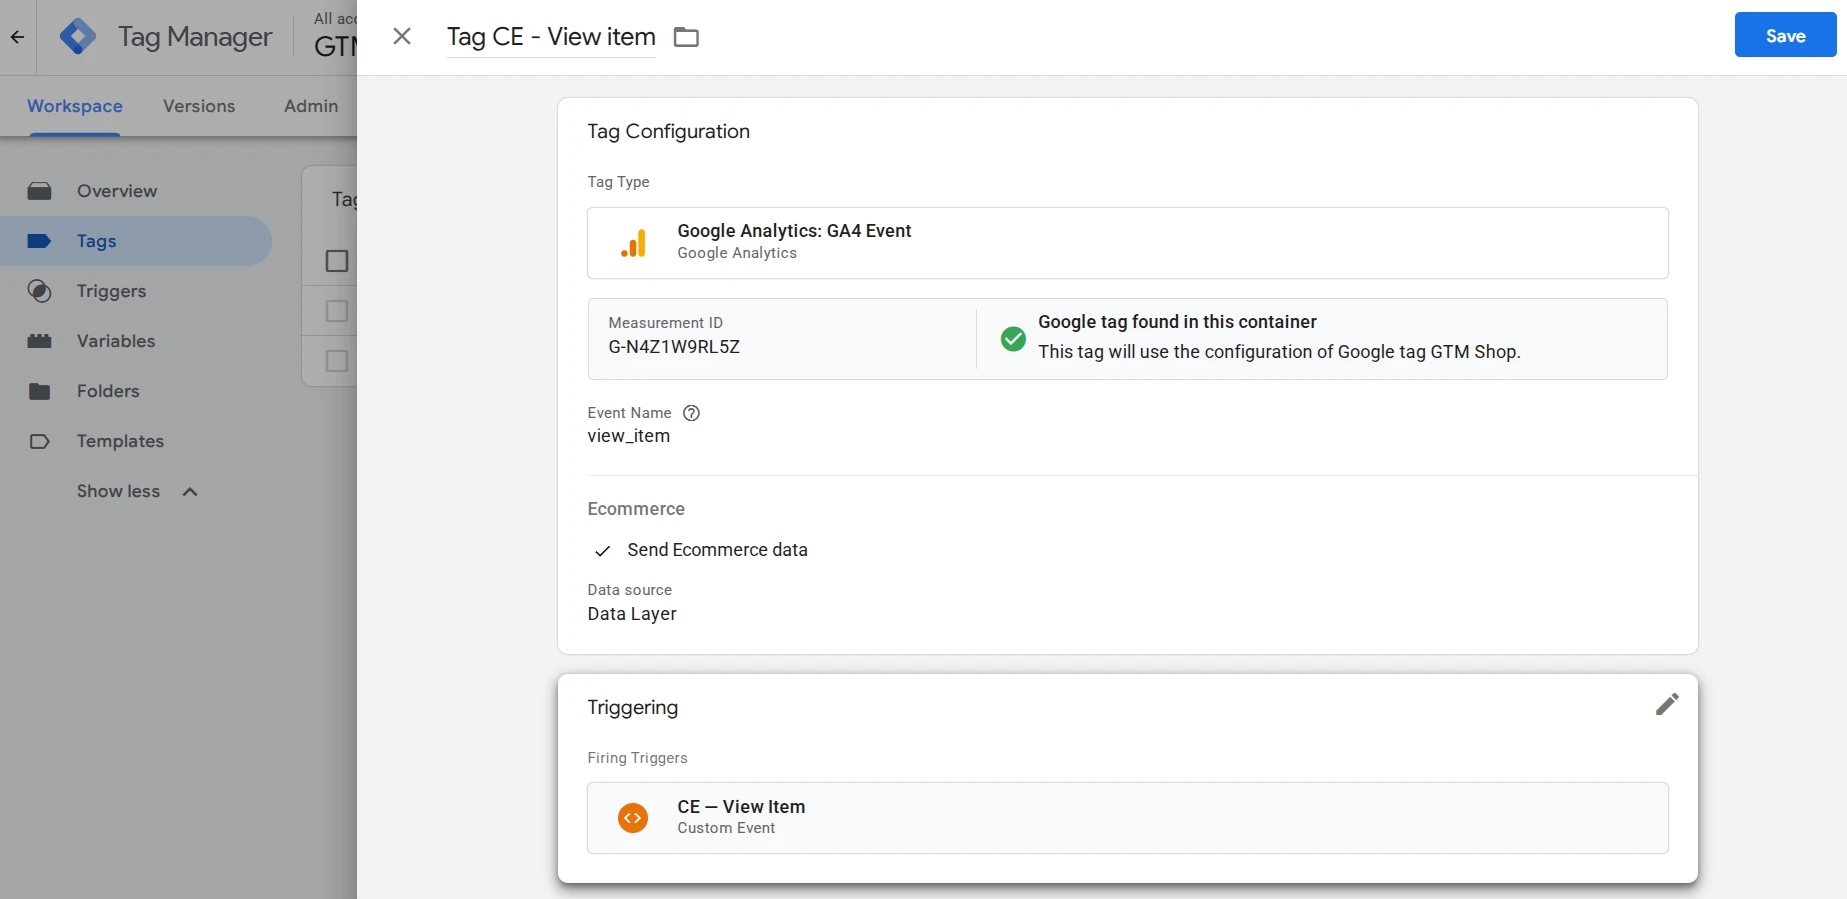The height and width of the screenshot is (899, 1847).
Task: Save the tag with the Save button
Action: [1785, 35]
